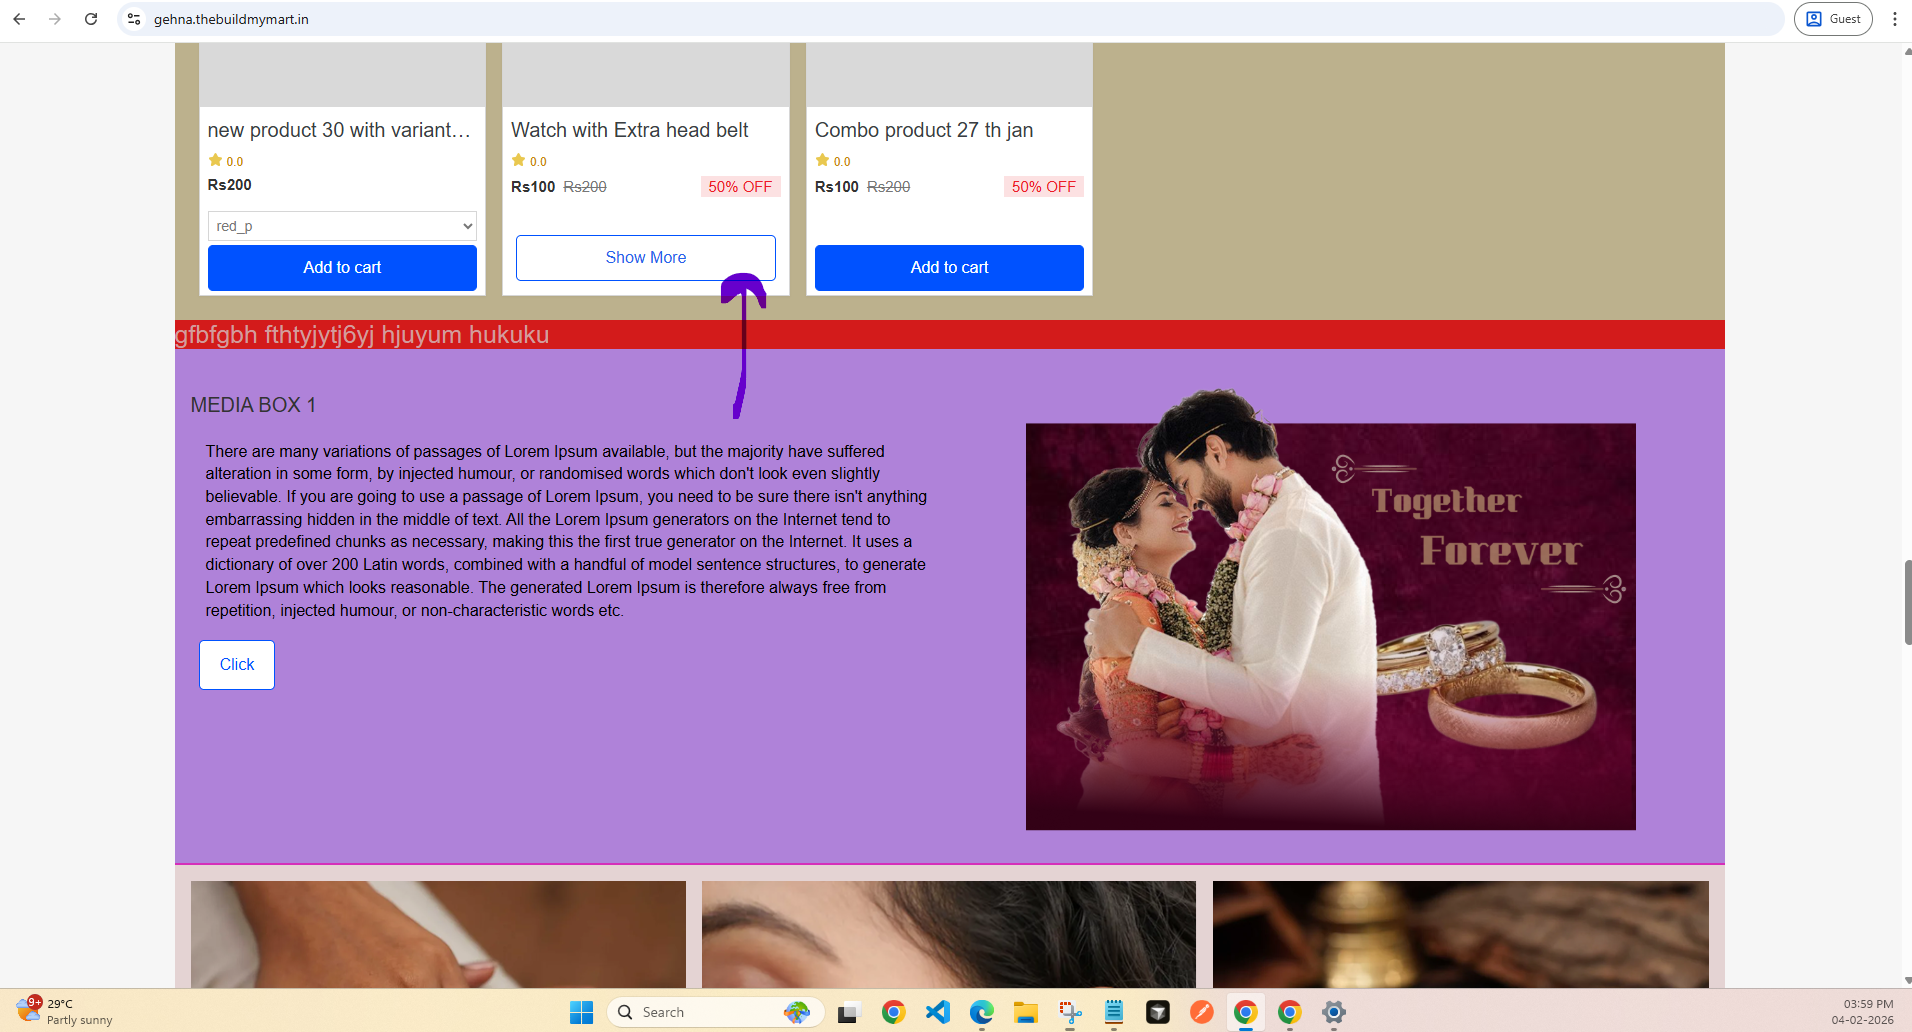This screenshot has height=1032, width=1912.
Task: Click the rating star on Combo product
Action: [x=822, y=160]
